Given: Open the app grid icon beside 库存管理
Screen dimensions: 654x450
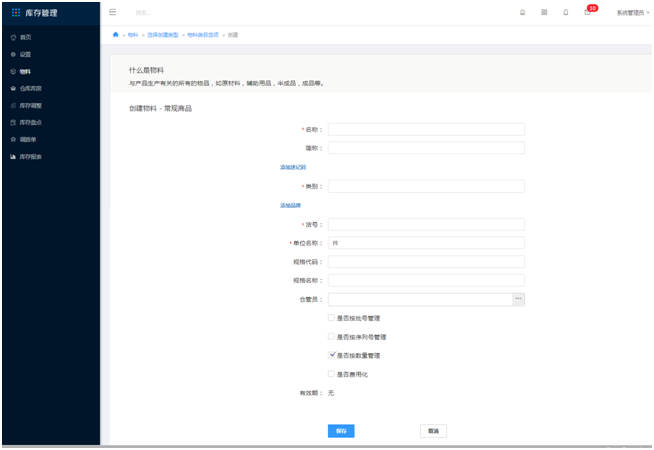Looking at the screenshot, I should click(16, 13).
